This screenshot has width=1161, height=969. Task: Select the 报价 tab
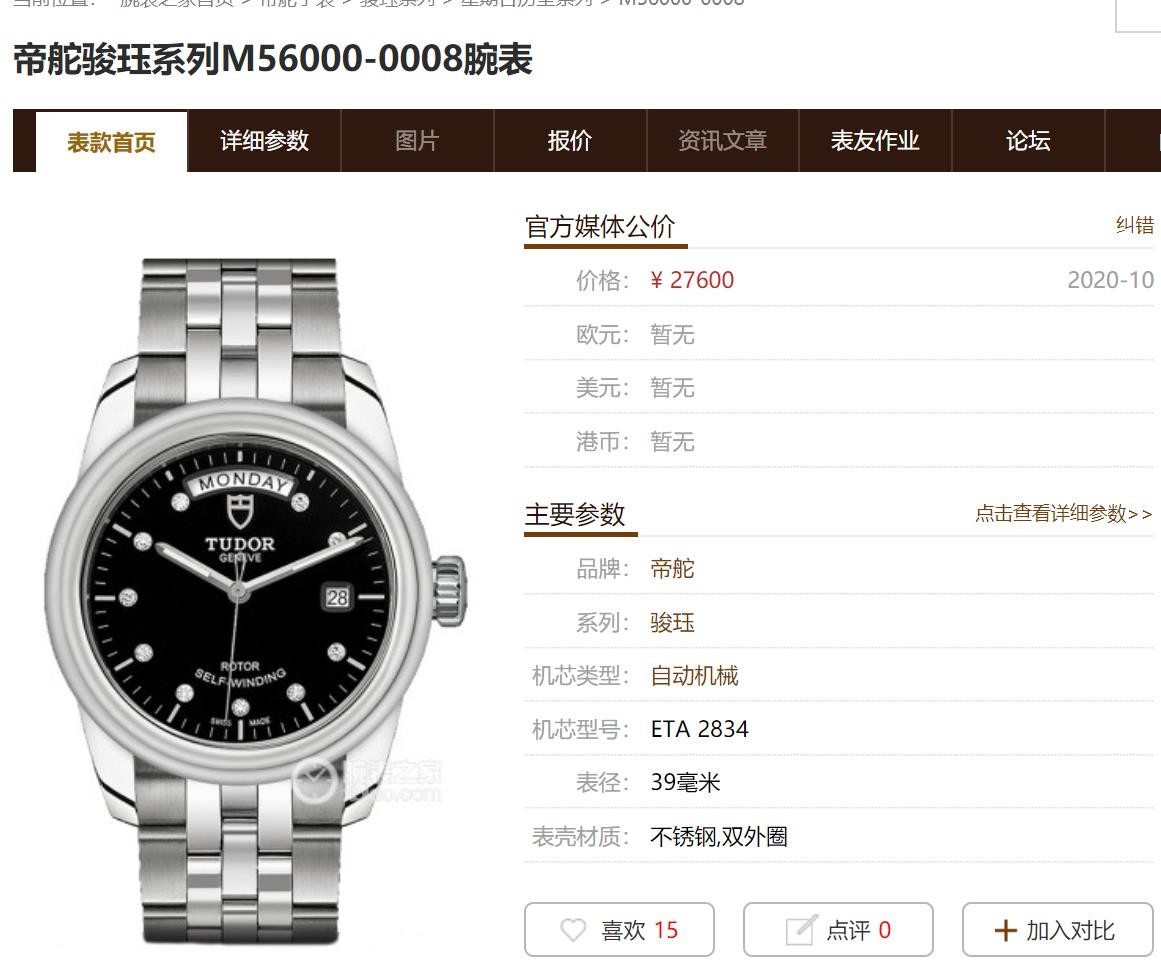[x=570, y=141]
